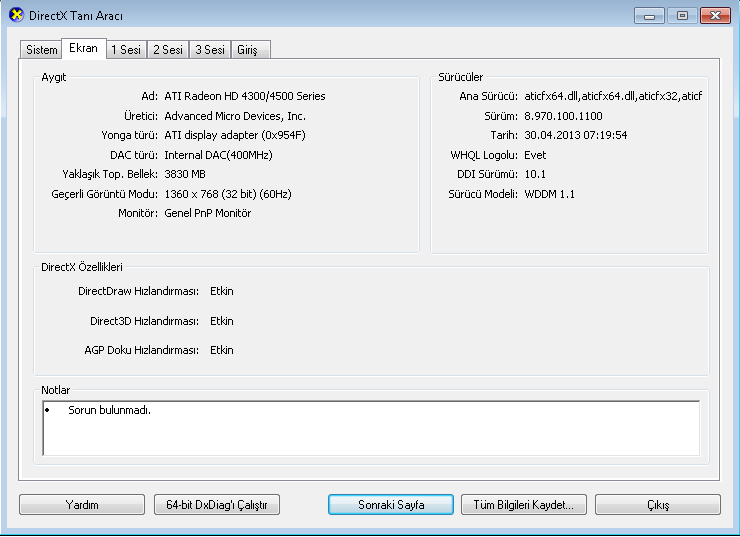Click the 'Sürücü Modeli:' label
The width and height of the screenshot is (740, 537).
click(x=482, y=194)
